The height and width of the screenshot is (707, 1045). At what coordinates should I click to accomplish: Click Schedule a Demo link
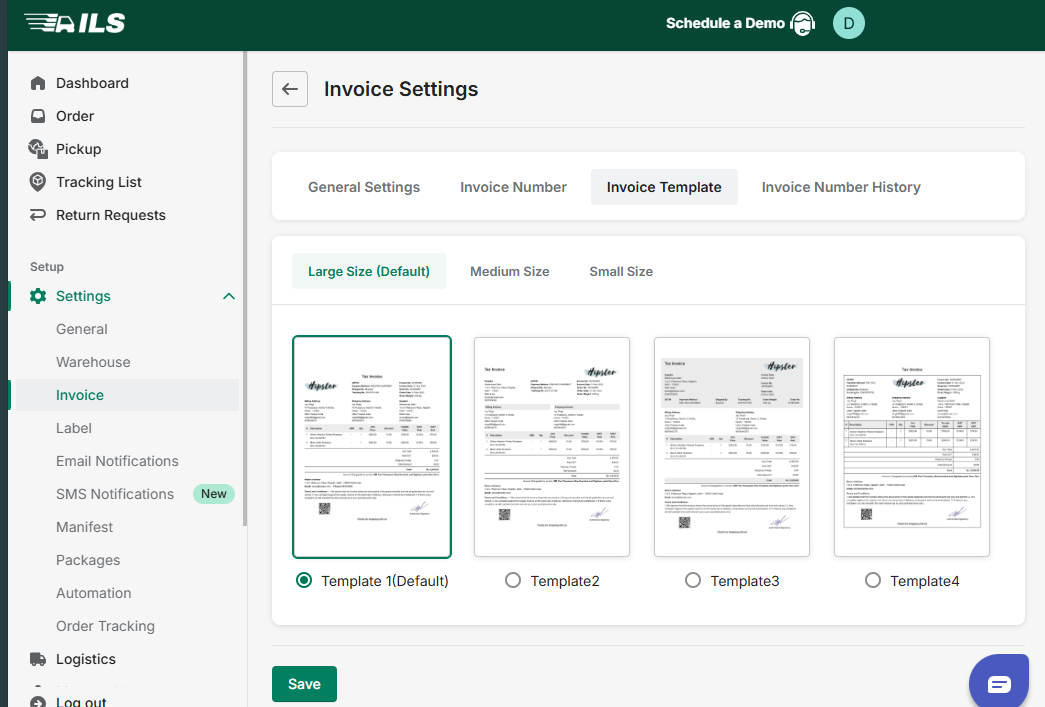coord(725,23)
